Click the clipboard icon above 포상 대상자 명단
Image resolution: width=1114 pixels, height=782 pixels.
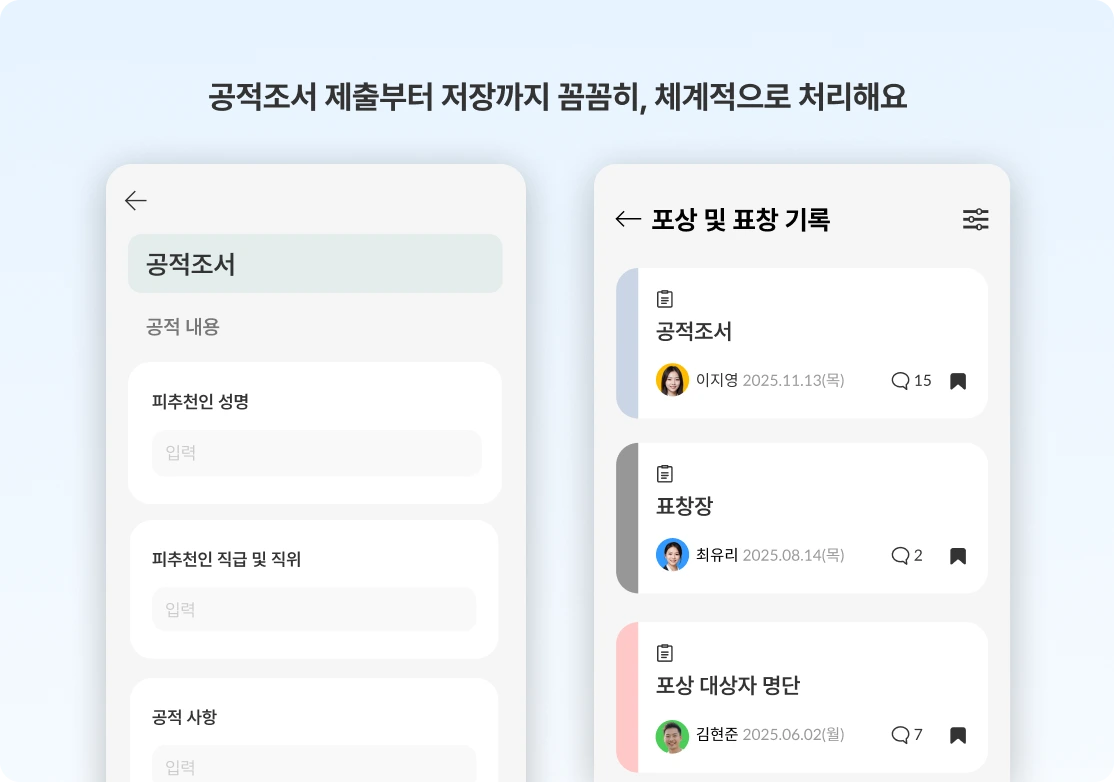[x=665, y=653]
